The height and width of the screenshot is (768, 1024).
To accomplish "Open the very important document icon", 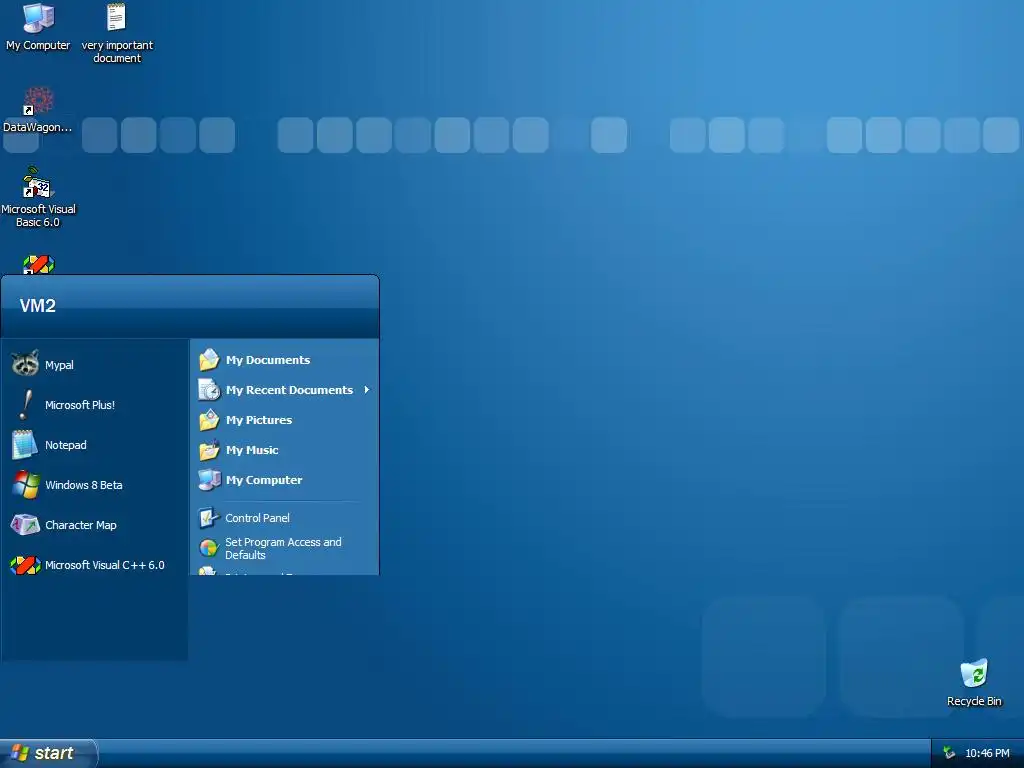I will (x=117, y=33).
